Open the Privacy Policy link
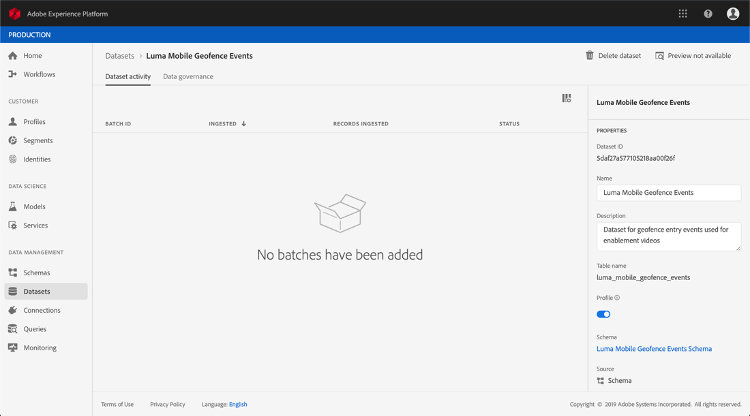Image resolution: width=750 pixels, height=416 pixels. pyautogui.click(x=167, y=404)
